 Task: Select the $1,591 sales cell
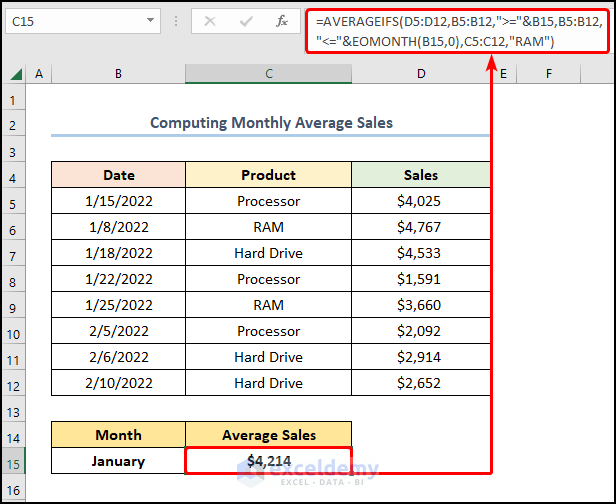pos(421,279)
